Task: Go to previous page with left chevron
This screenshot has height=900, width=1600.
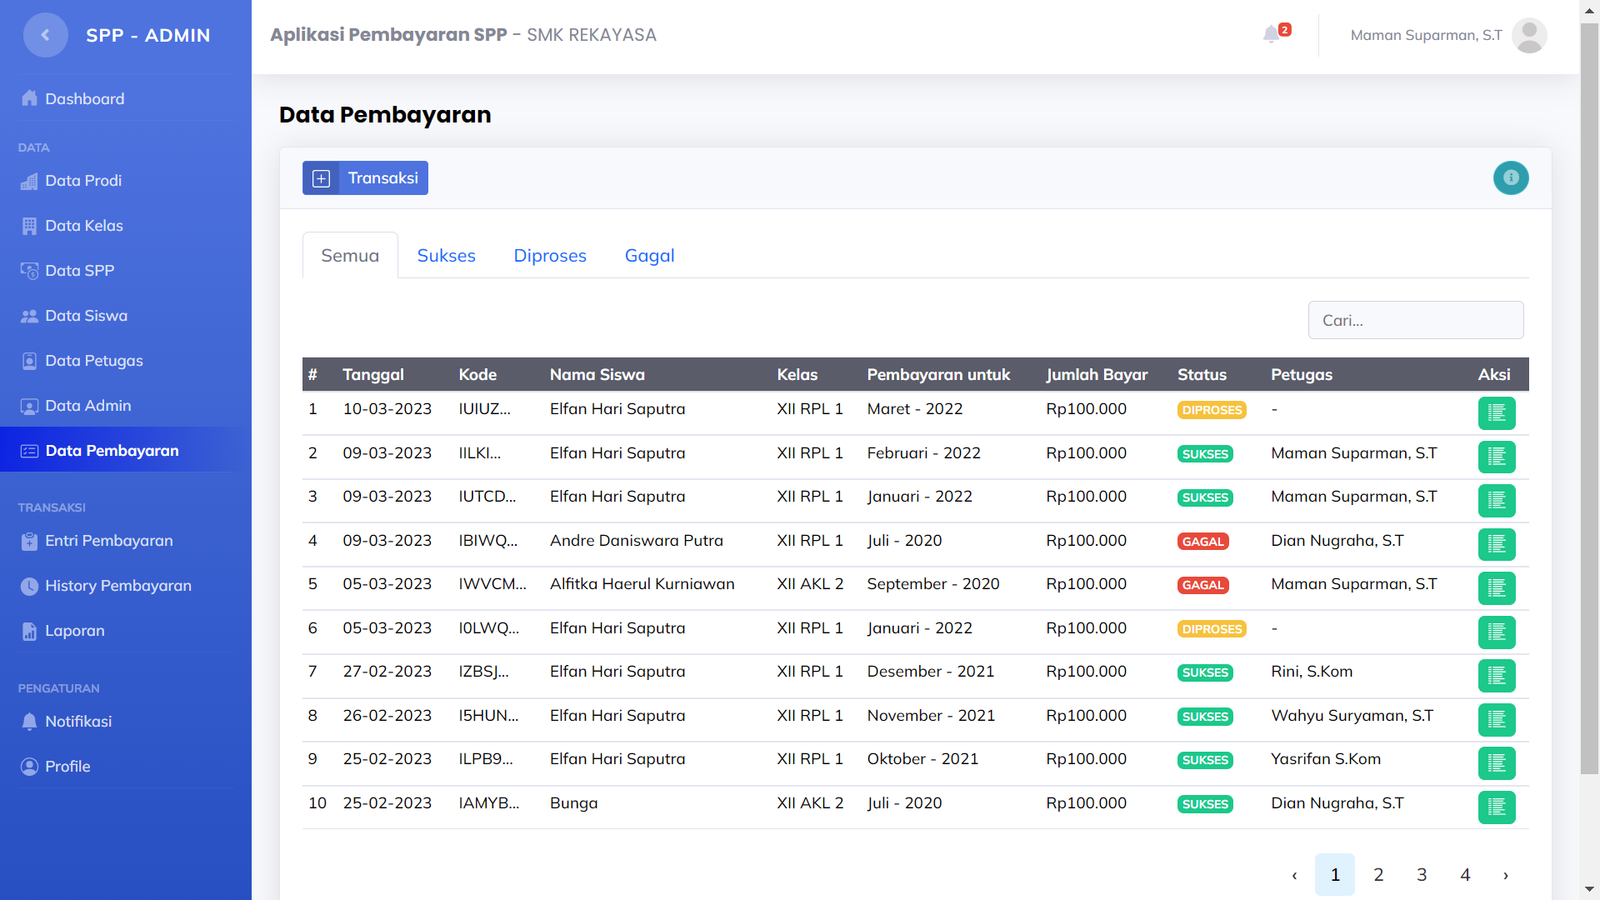Action: [1294, 875]
